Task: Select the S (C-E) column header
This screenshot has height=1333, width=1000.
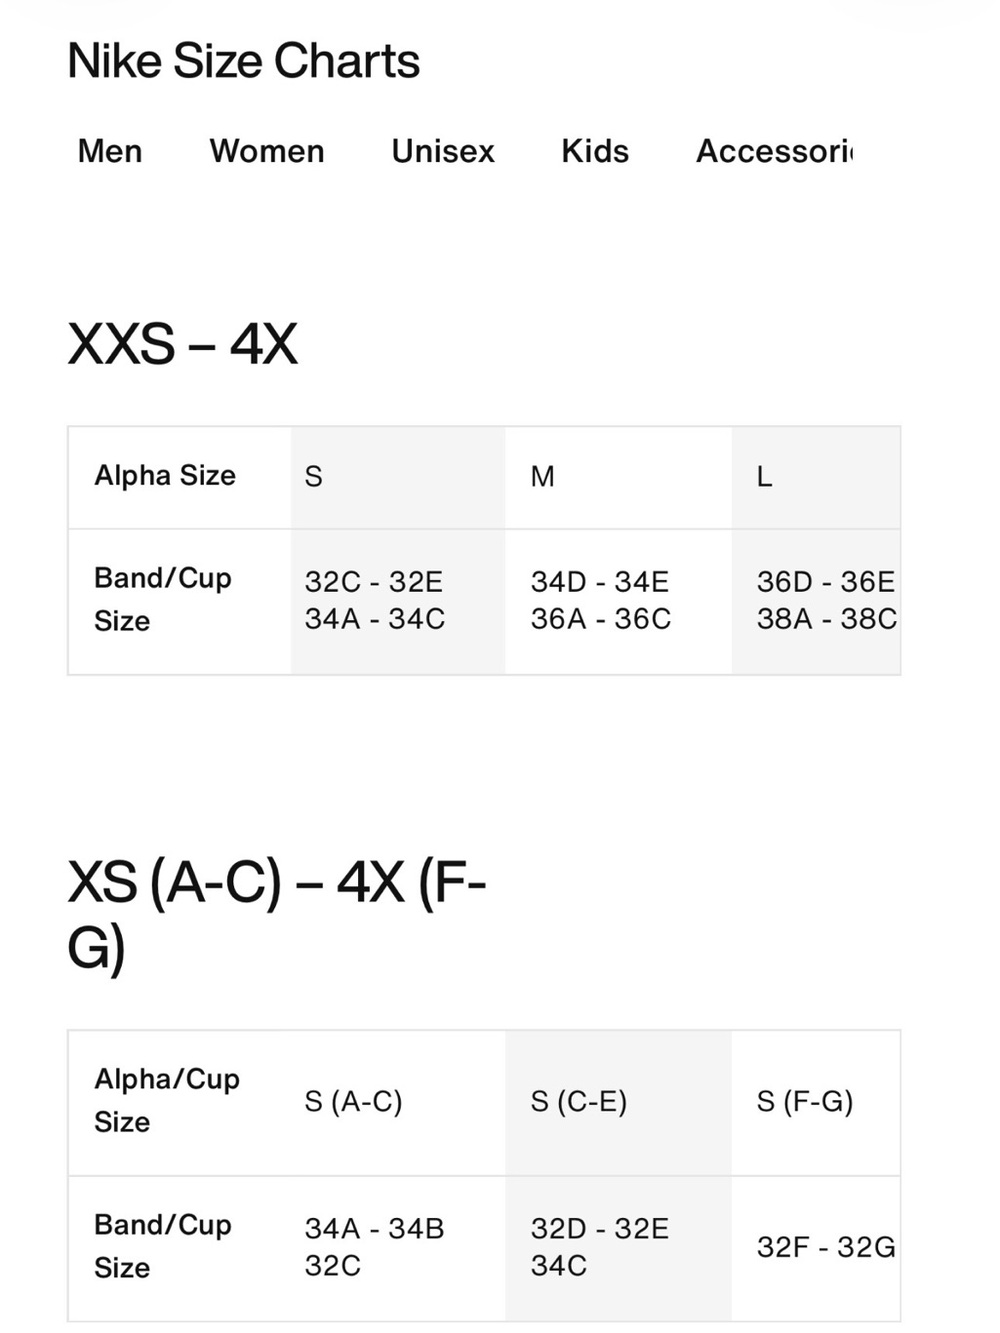Action: click(618, 1102)
